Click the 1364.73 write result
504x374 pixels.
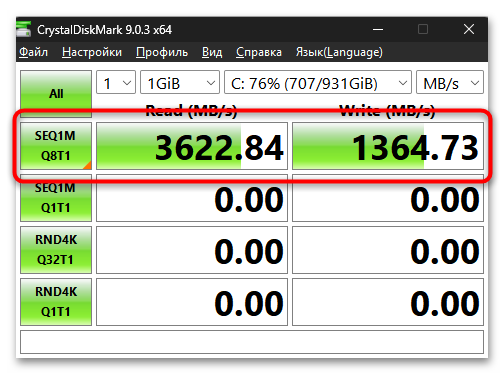388,146
